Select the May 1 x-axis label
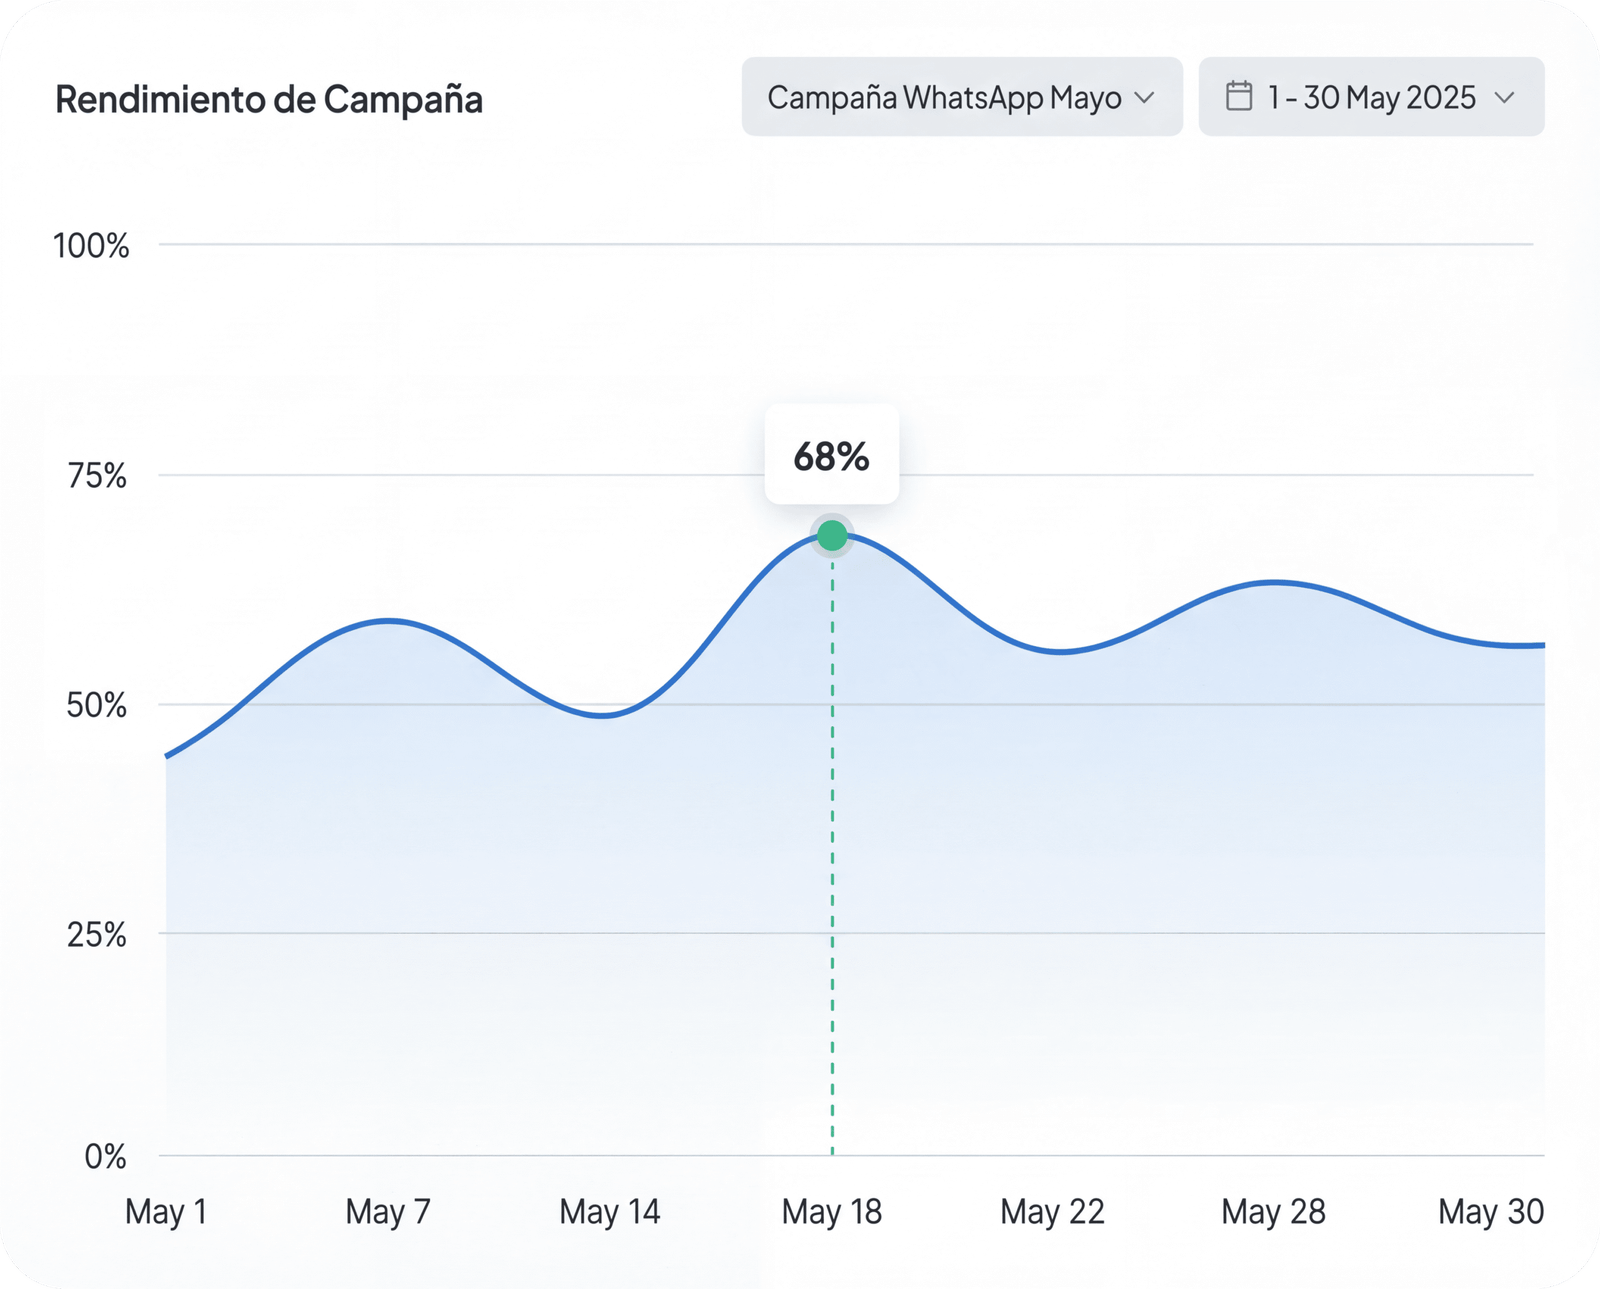This screenshot has width=1600, height=1289. pos(166,1211)
